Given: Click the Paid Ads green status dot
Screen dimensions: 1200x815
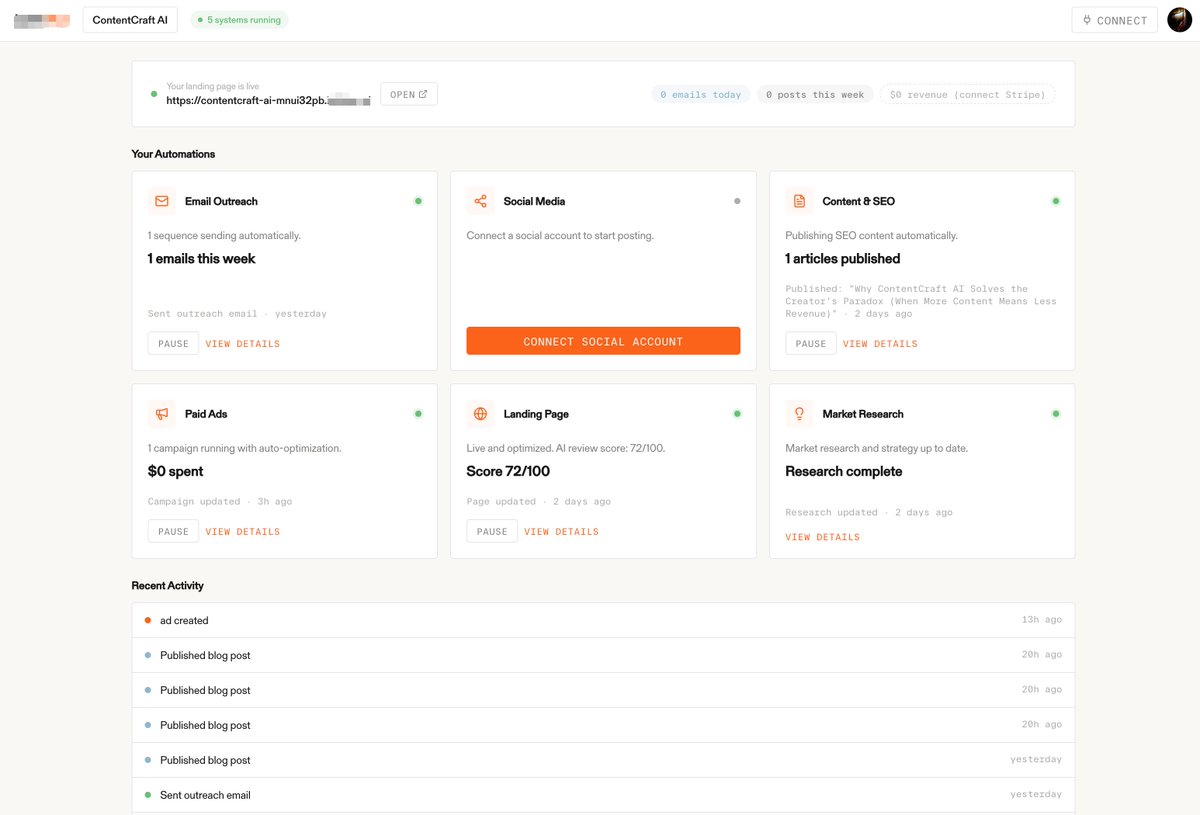Looking at the screenshot, I should point(418,414).
